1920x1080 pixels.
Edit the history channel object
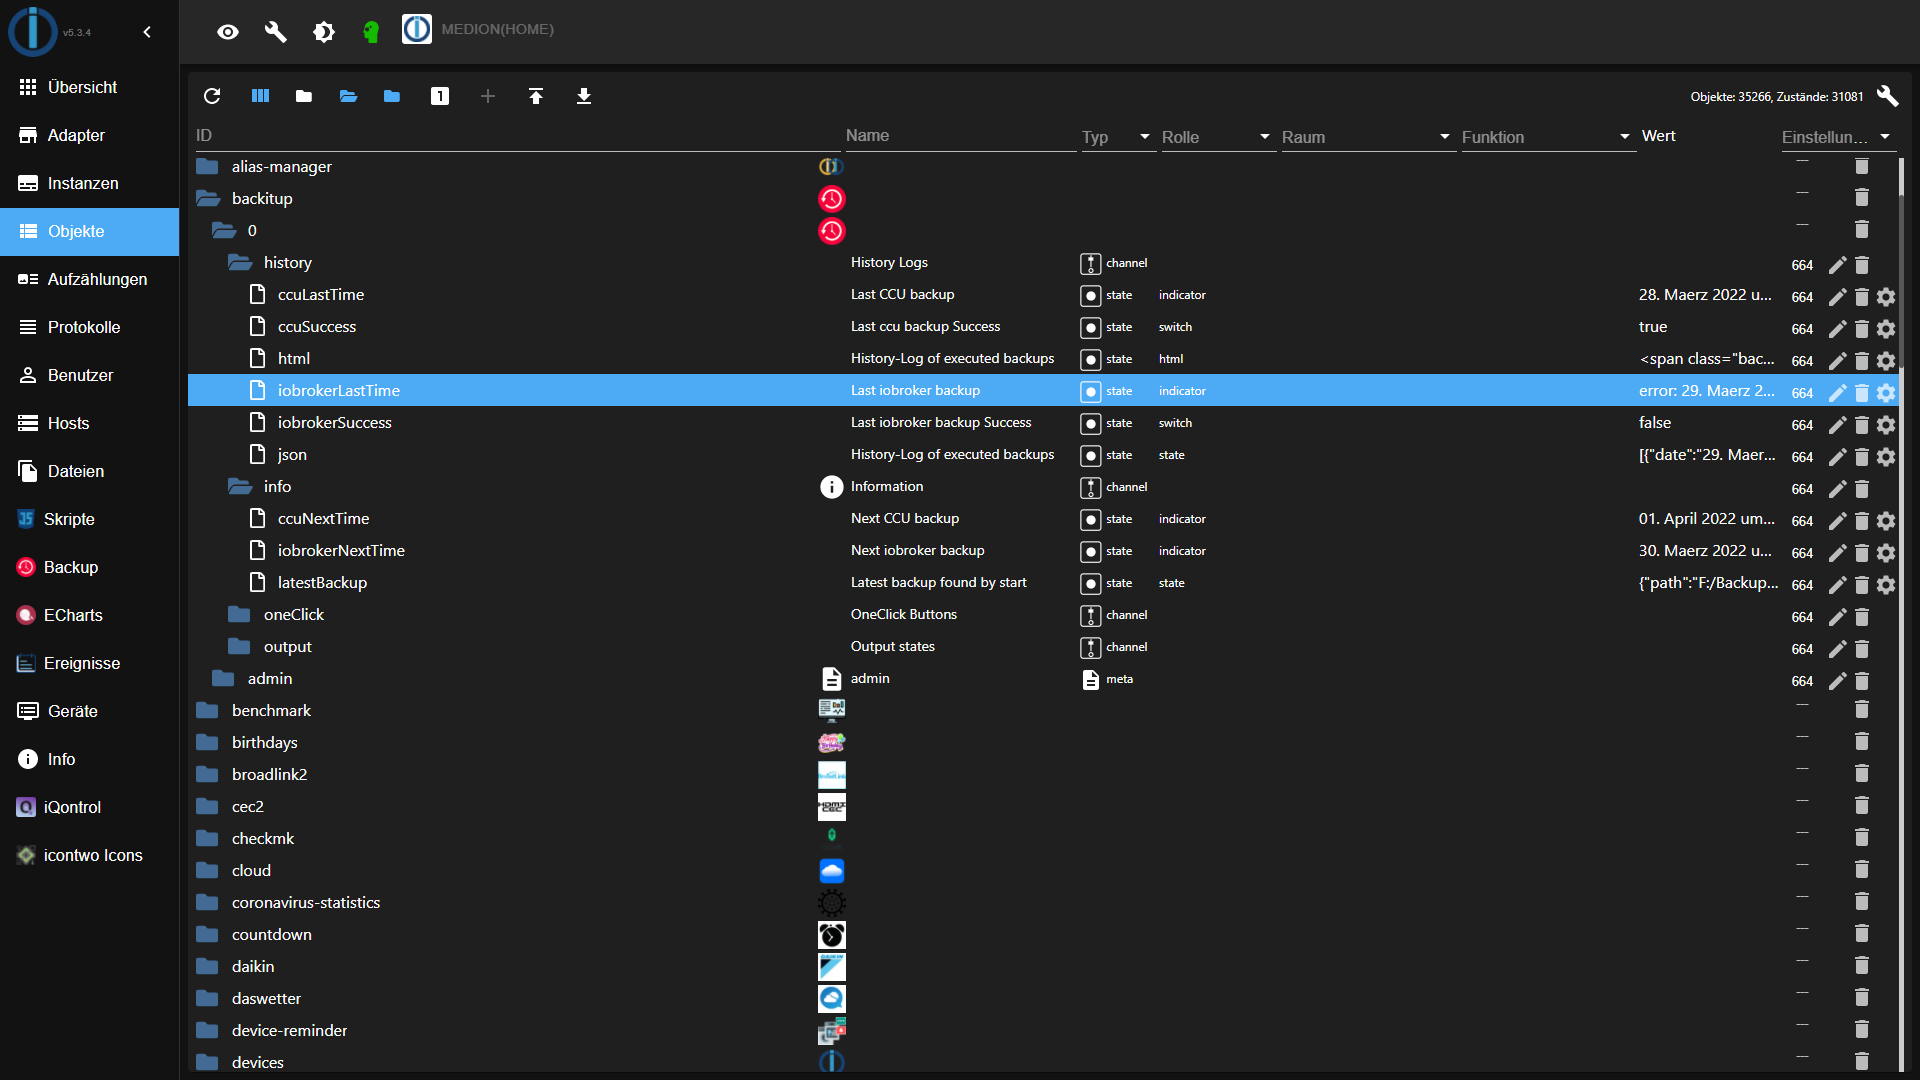tap(1838, 265)
